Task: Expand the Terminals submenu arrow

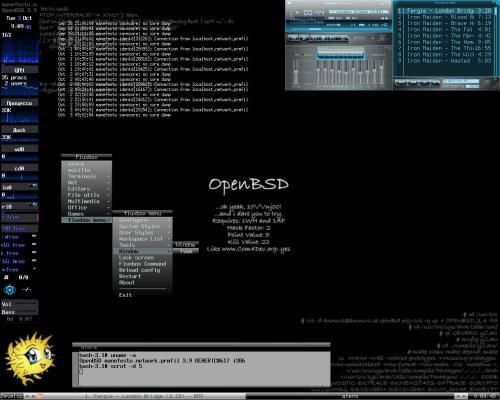Action: tap(108, 176)
